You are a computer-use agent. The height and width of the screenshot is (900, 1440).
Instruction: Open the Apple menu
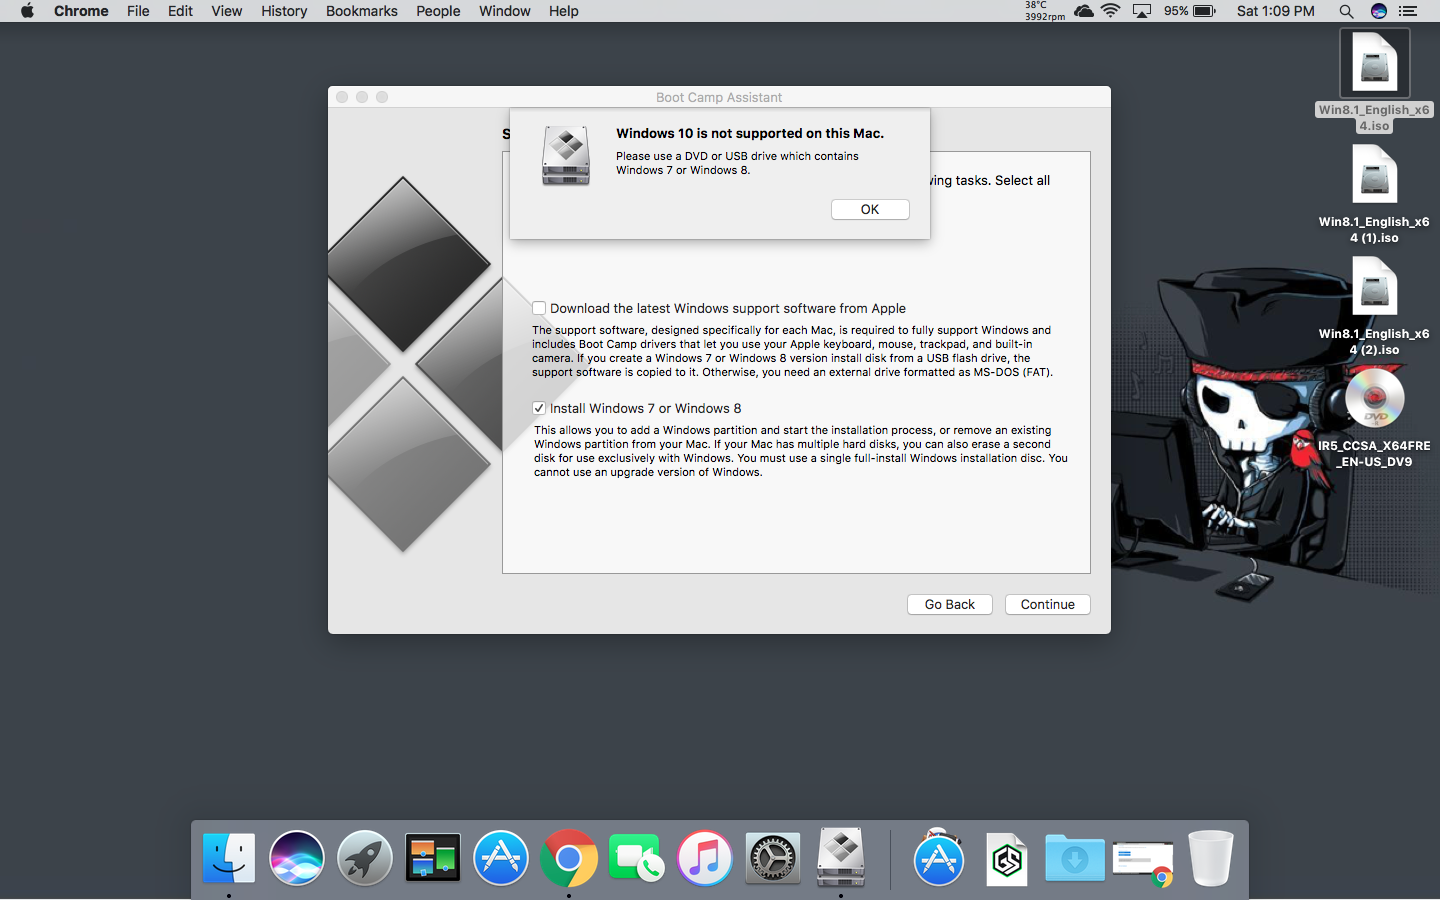point(27,11)
